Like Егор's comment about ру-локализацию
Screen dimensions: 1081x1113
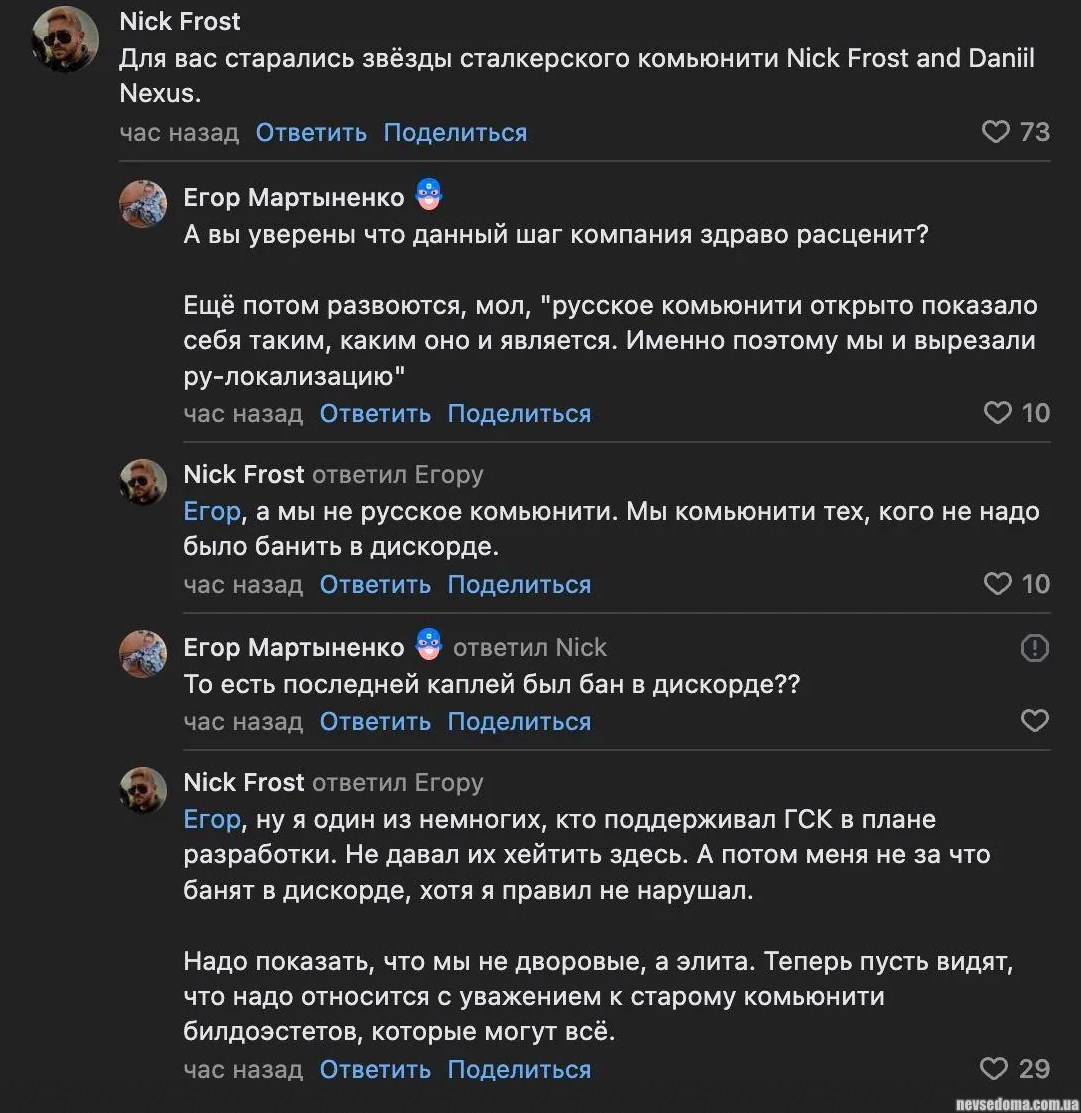pyautogui.click(x=998, y=413)
